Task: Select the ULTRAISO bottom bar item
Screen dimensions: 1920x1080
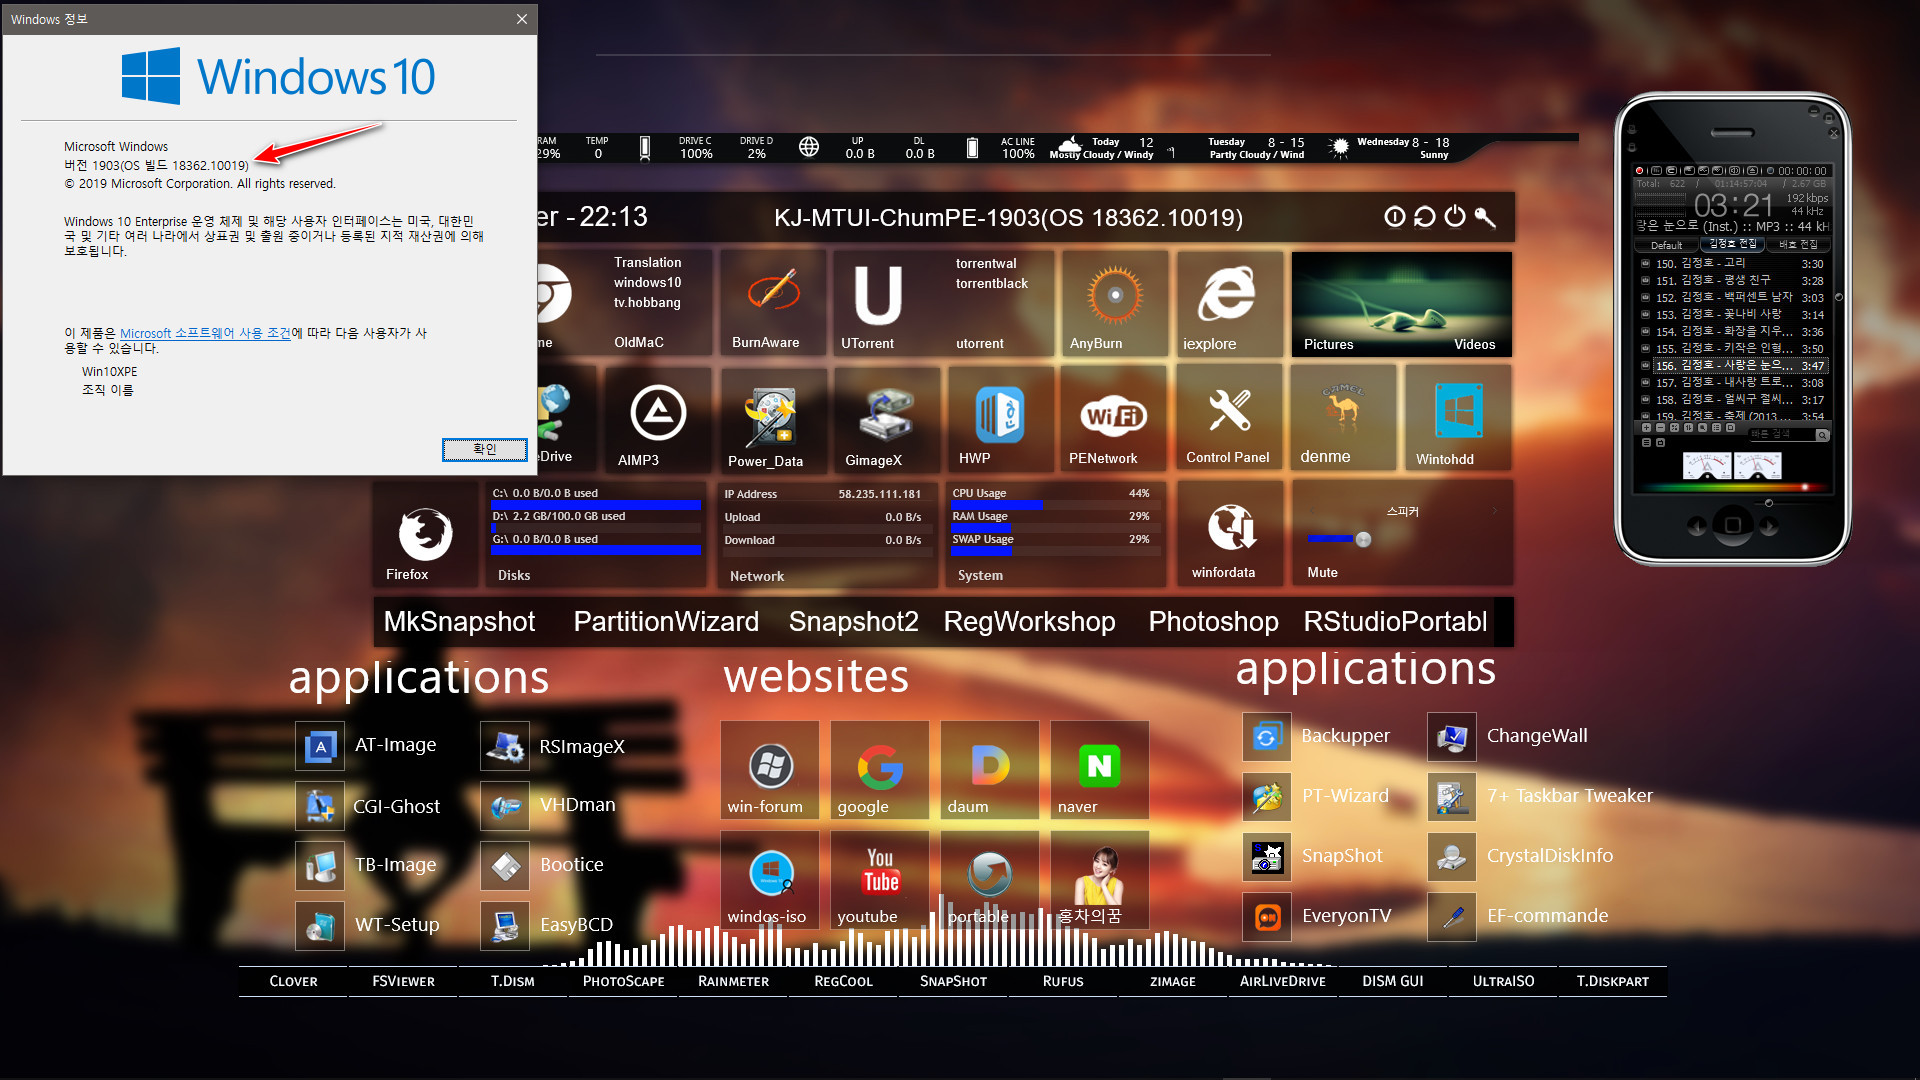Action: point(1503,981)
